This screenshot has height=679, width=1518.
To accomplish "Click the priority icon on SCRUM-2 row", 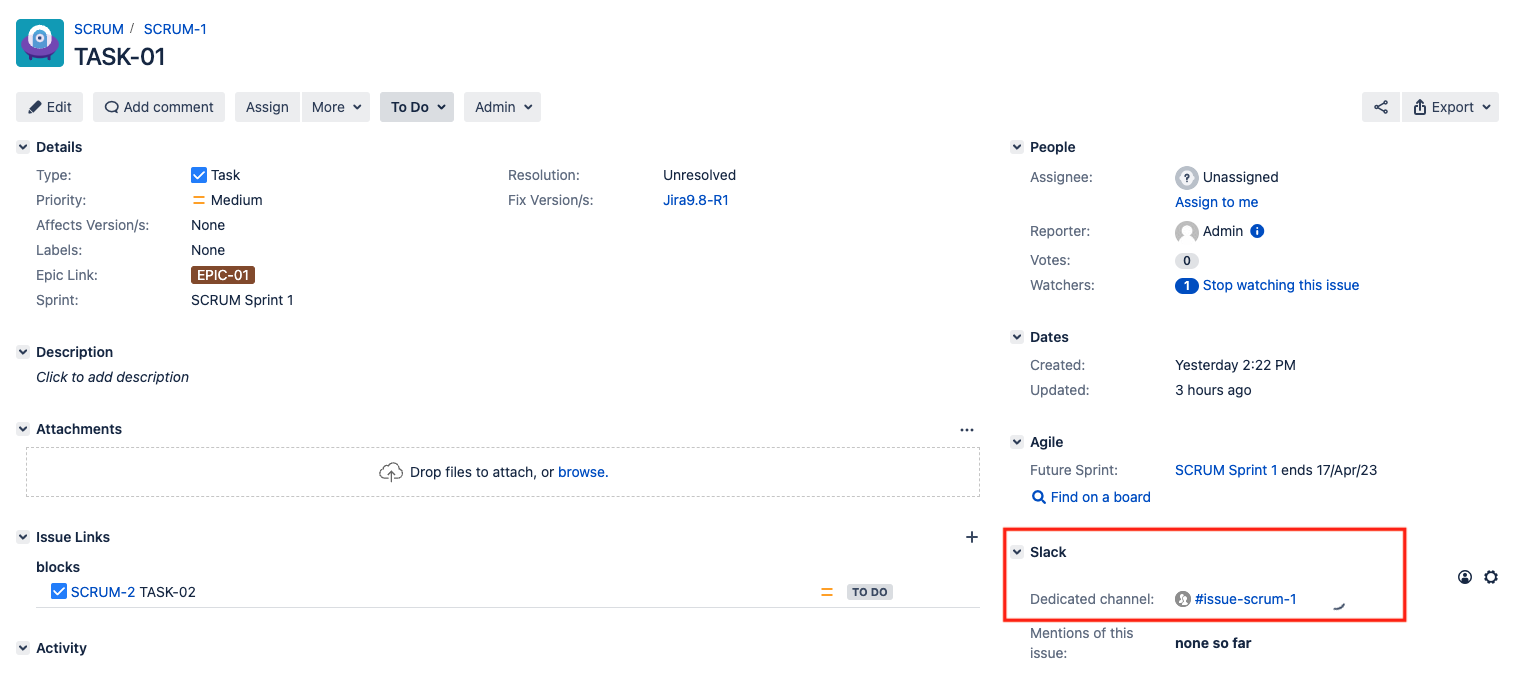I will (827, 592).
